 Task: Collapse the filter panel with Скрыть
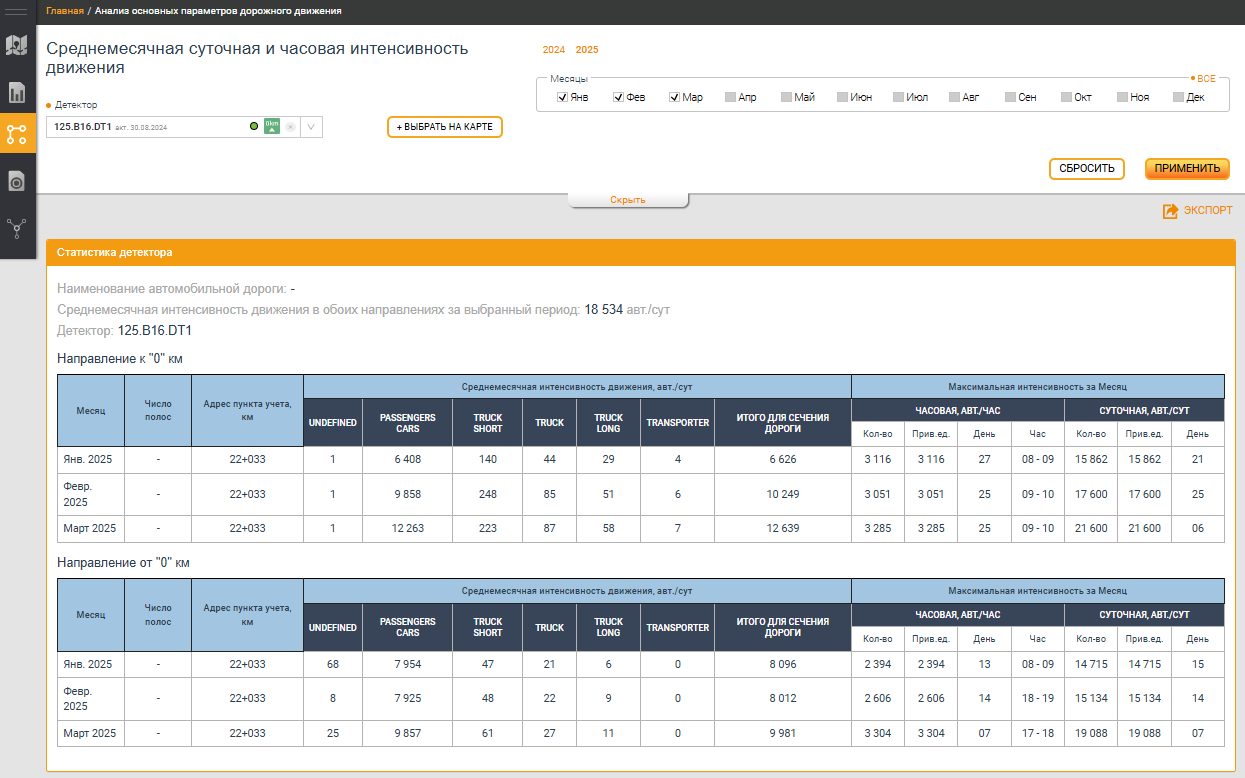628,200
